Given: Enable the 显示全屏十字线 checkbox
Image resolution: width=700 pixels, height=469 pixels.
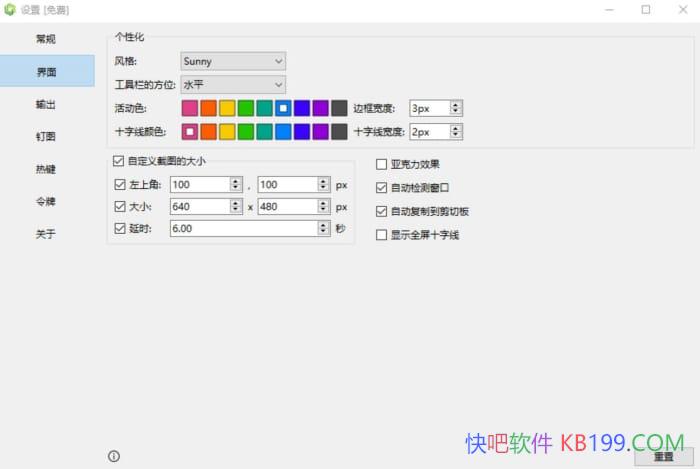Looking at the screenshot, I should point(381,235).
